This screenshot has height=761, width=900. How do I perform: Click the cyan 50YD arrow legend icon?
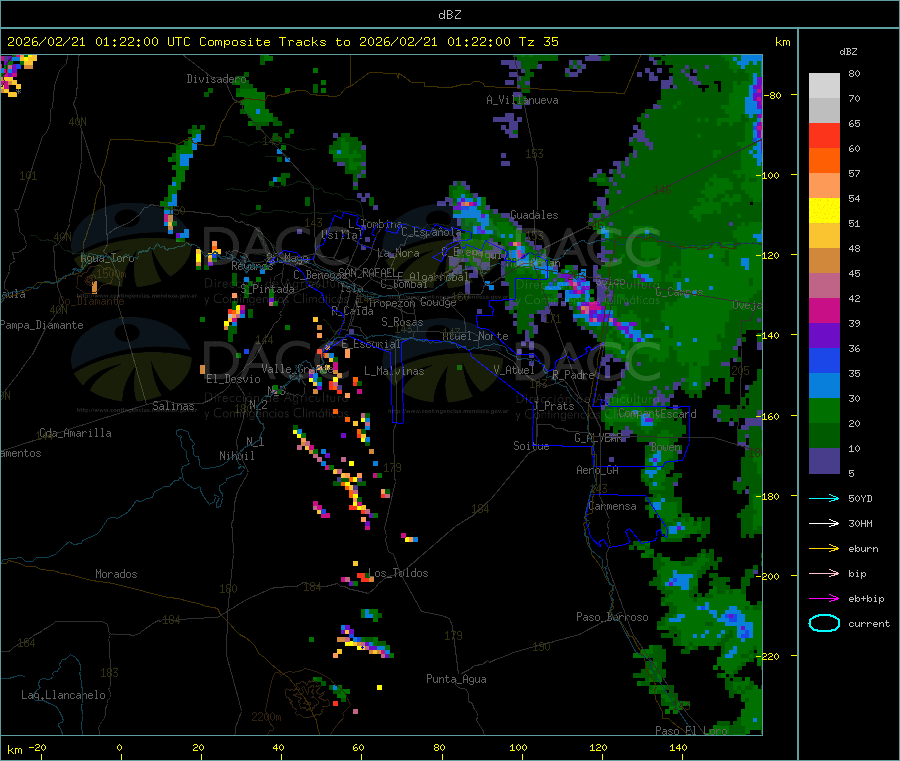[x=824, y=498]
